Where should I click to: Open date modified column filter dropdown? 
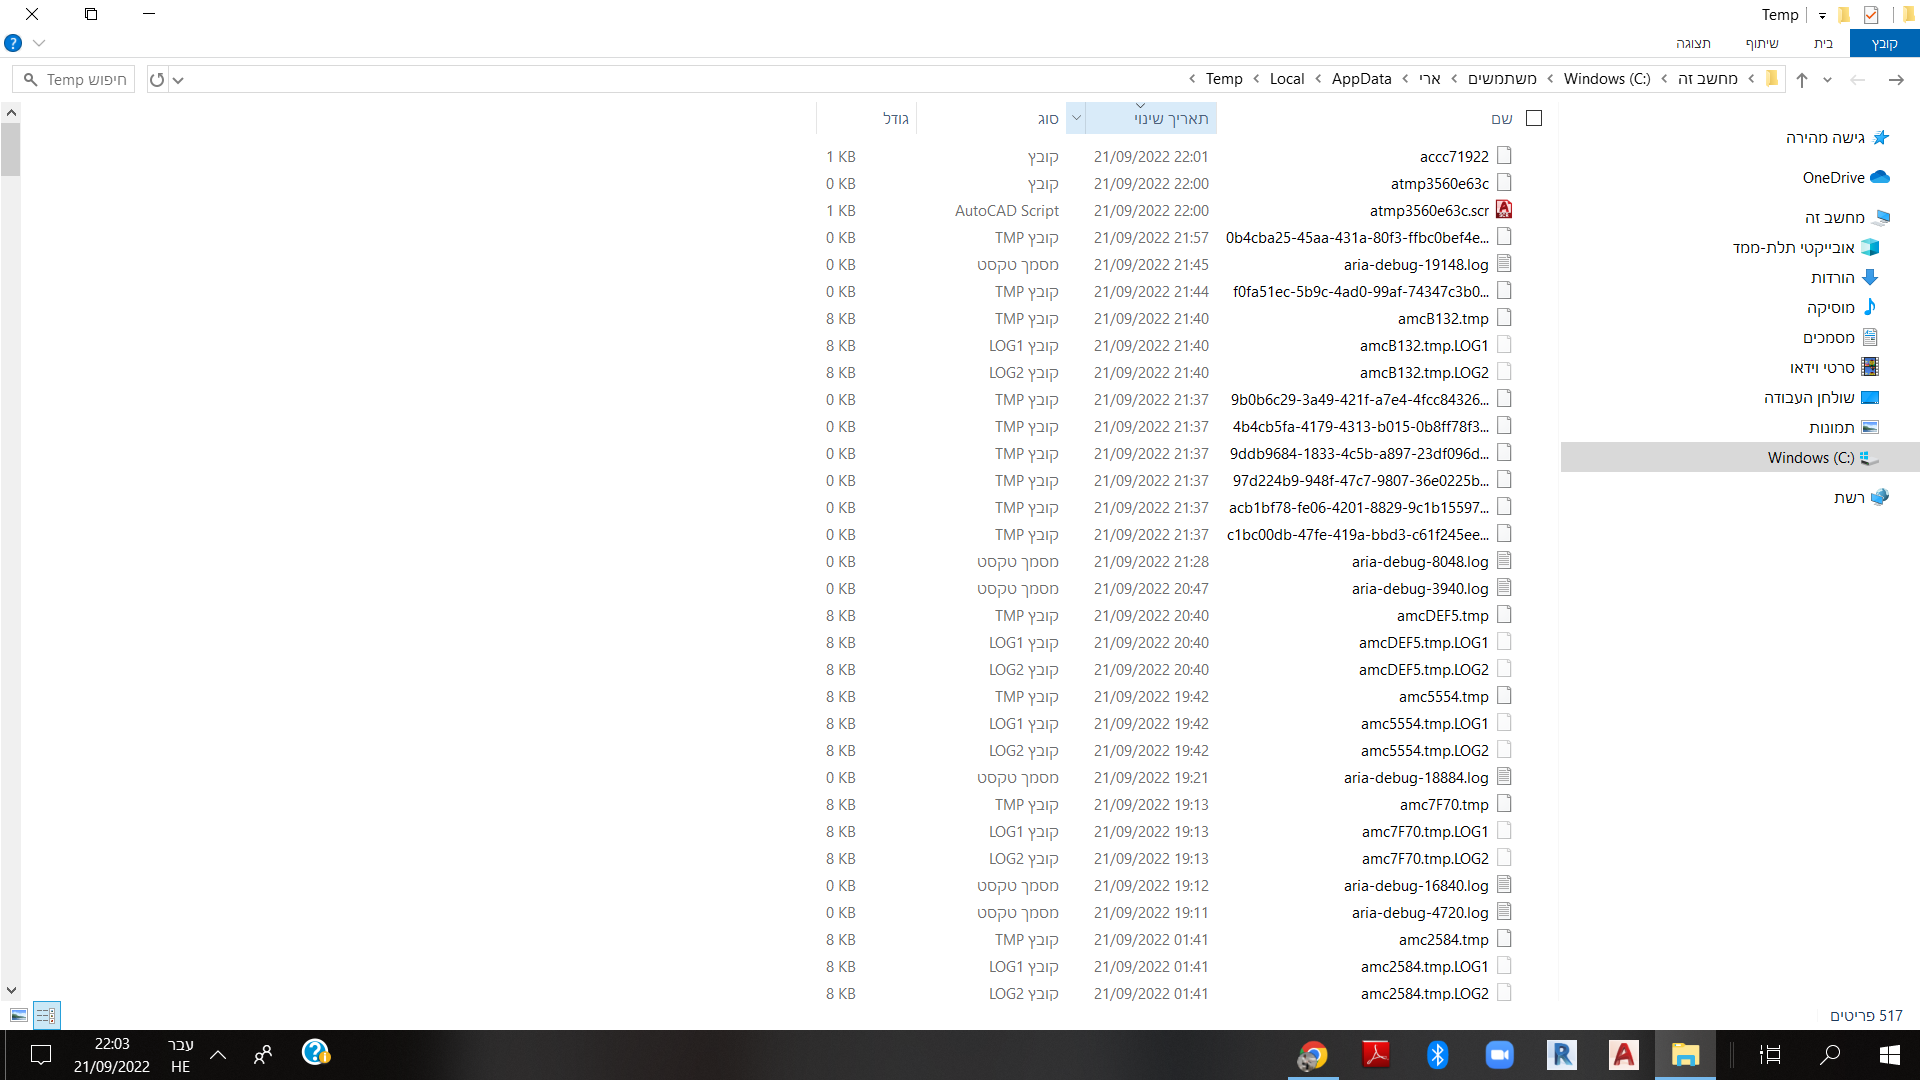tap(1076, 118)
